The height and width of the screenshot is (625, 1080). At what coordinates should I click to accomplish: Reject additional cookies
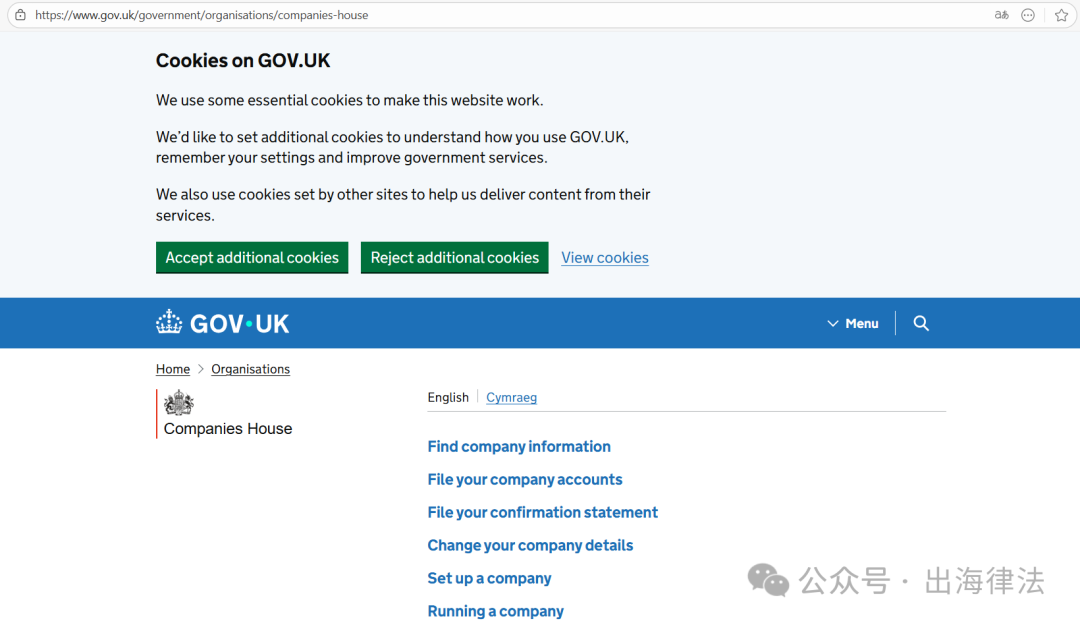point(455,257)
